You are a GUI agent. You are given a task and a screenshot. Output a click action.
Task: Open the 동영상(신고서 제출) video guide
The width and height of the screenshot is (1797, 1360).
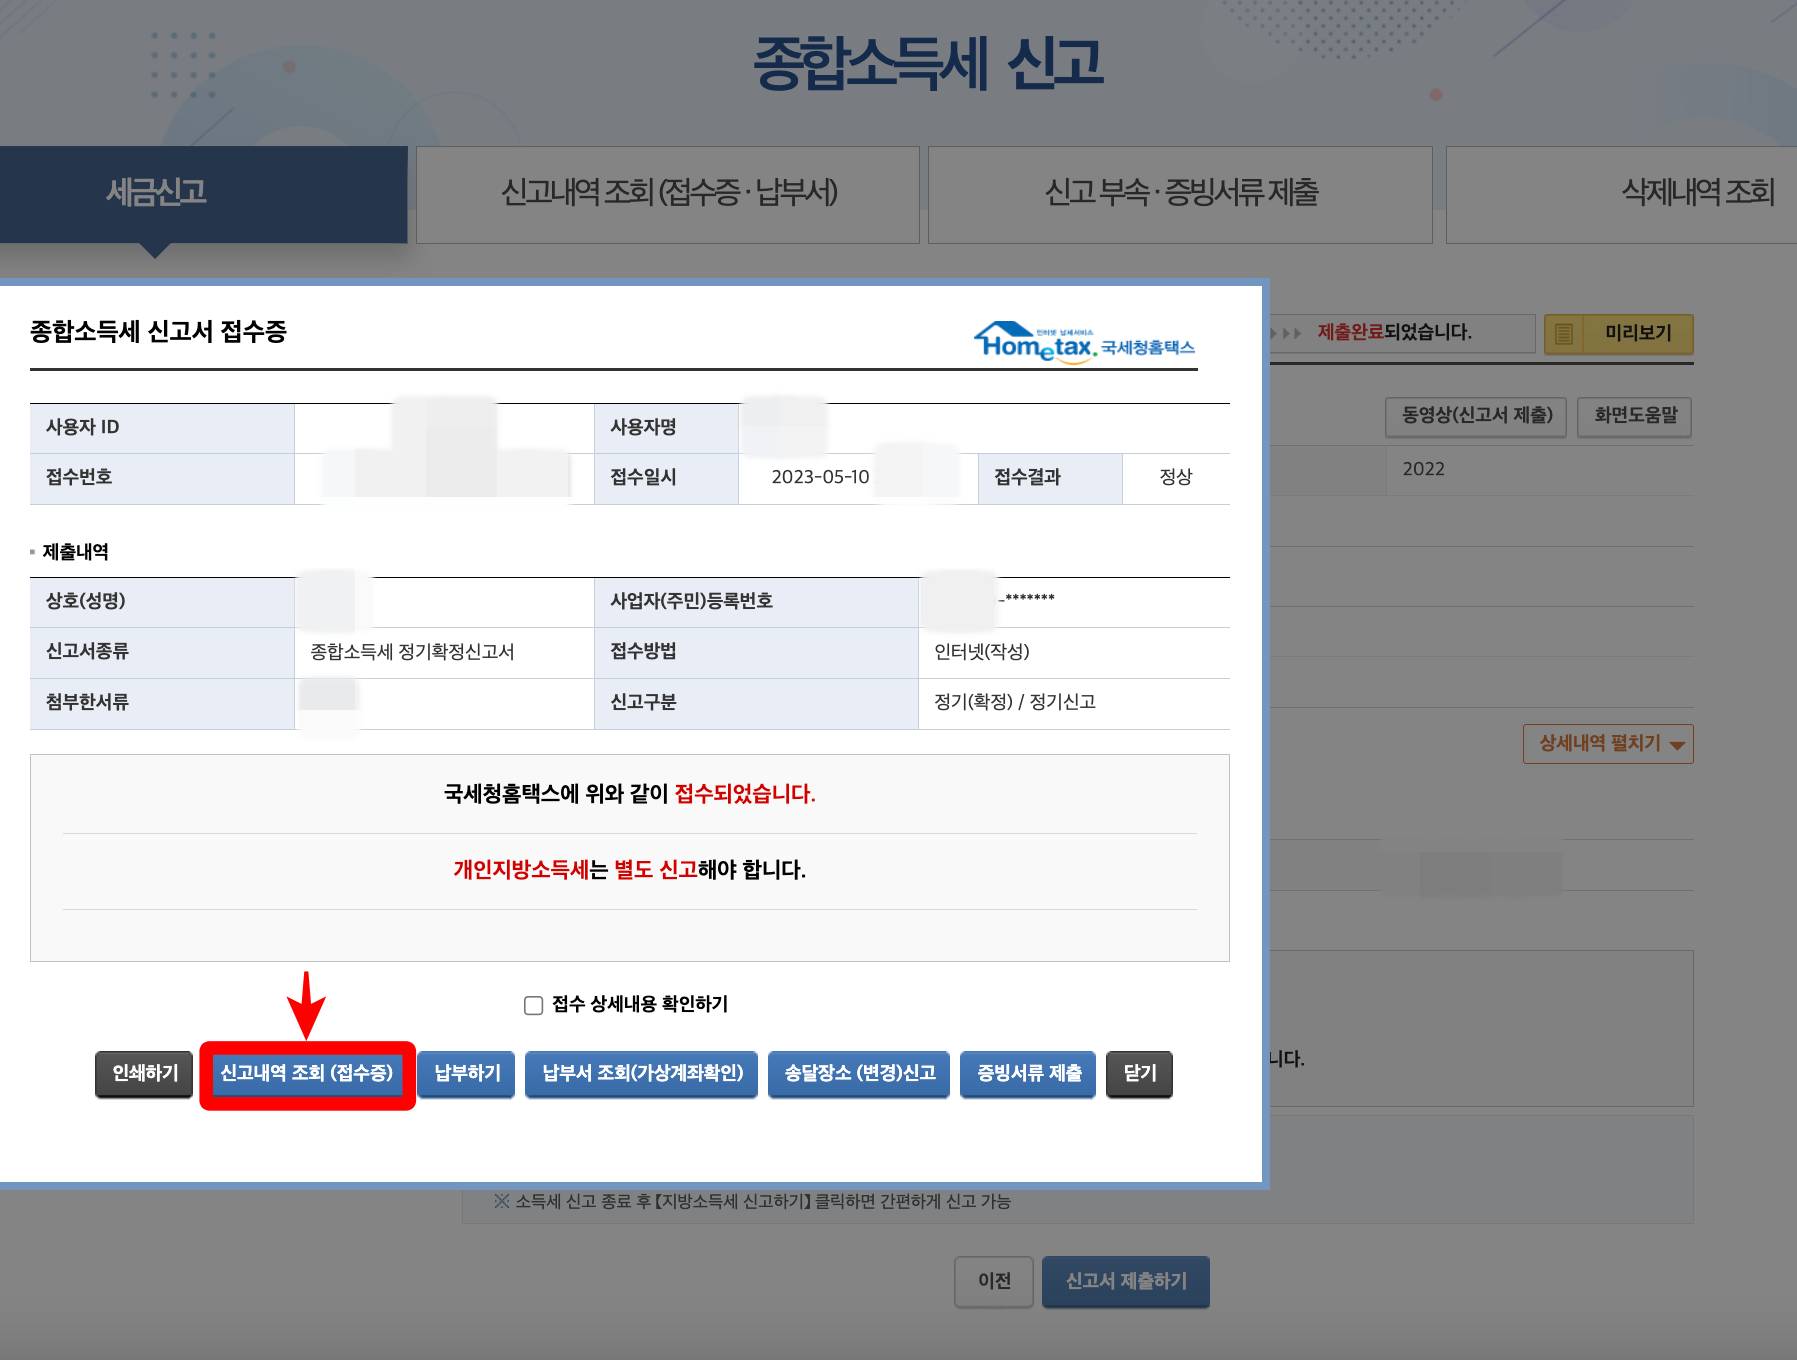1475,418
